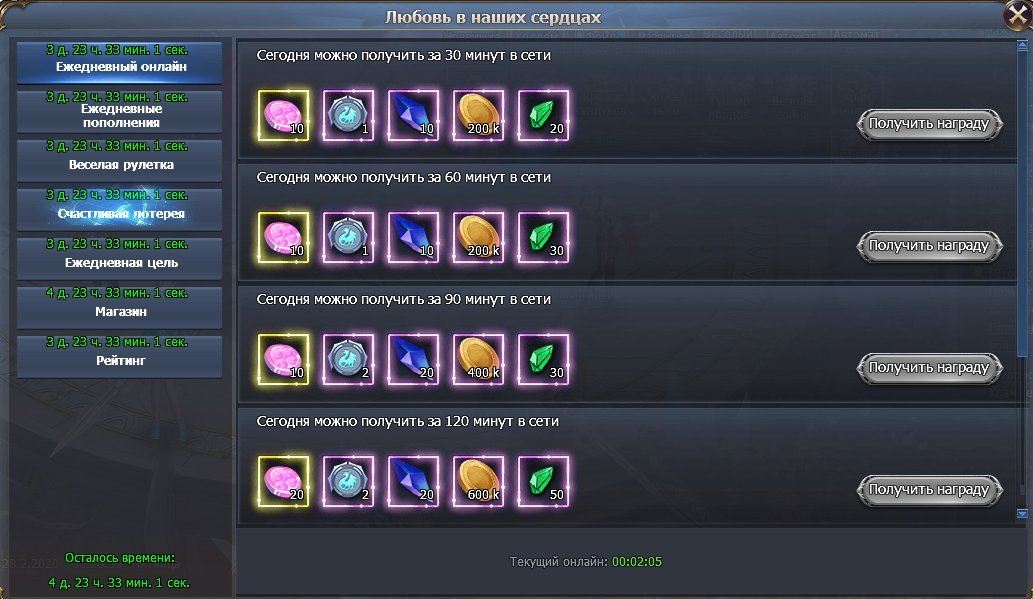Claim reward for 30 minutes online
Screen dimensions: 1033x599
(x=929, y=124)
